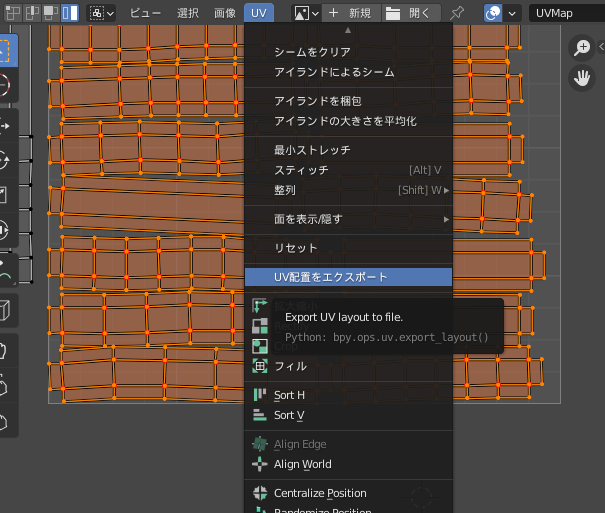Click the UVMap active UV field

(x=566, y=13)
